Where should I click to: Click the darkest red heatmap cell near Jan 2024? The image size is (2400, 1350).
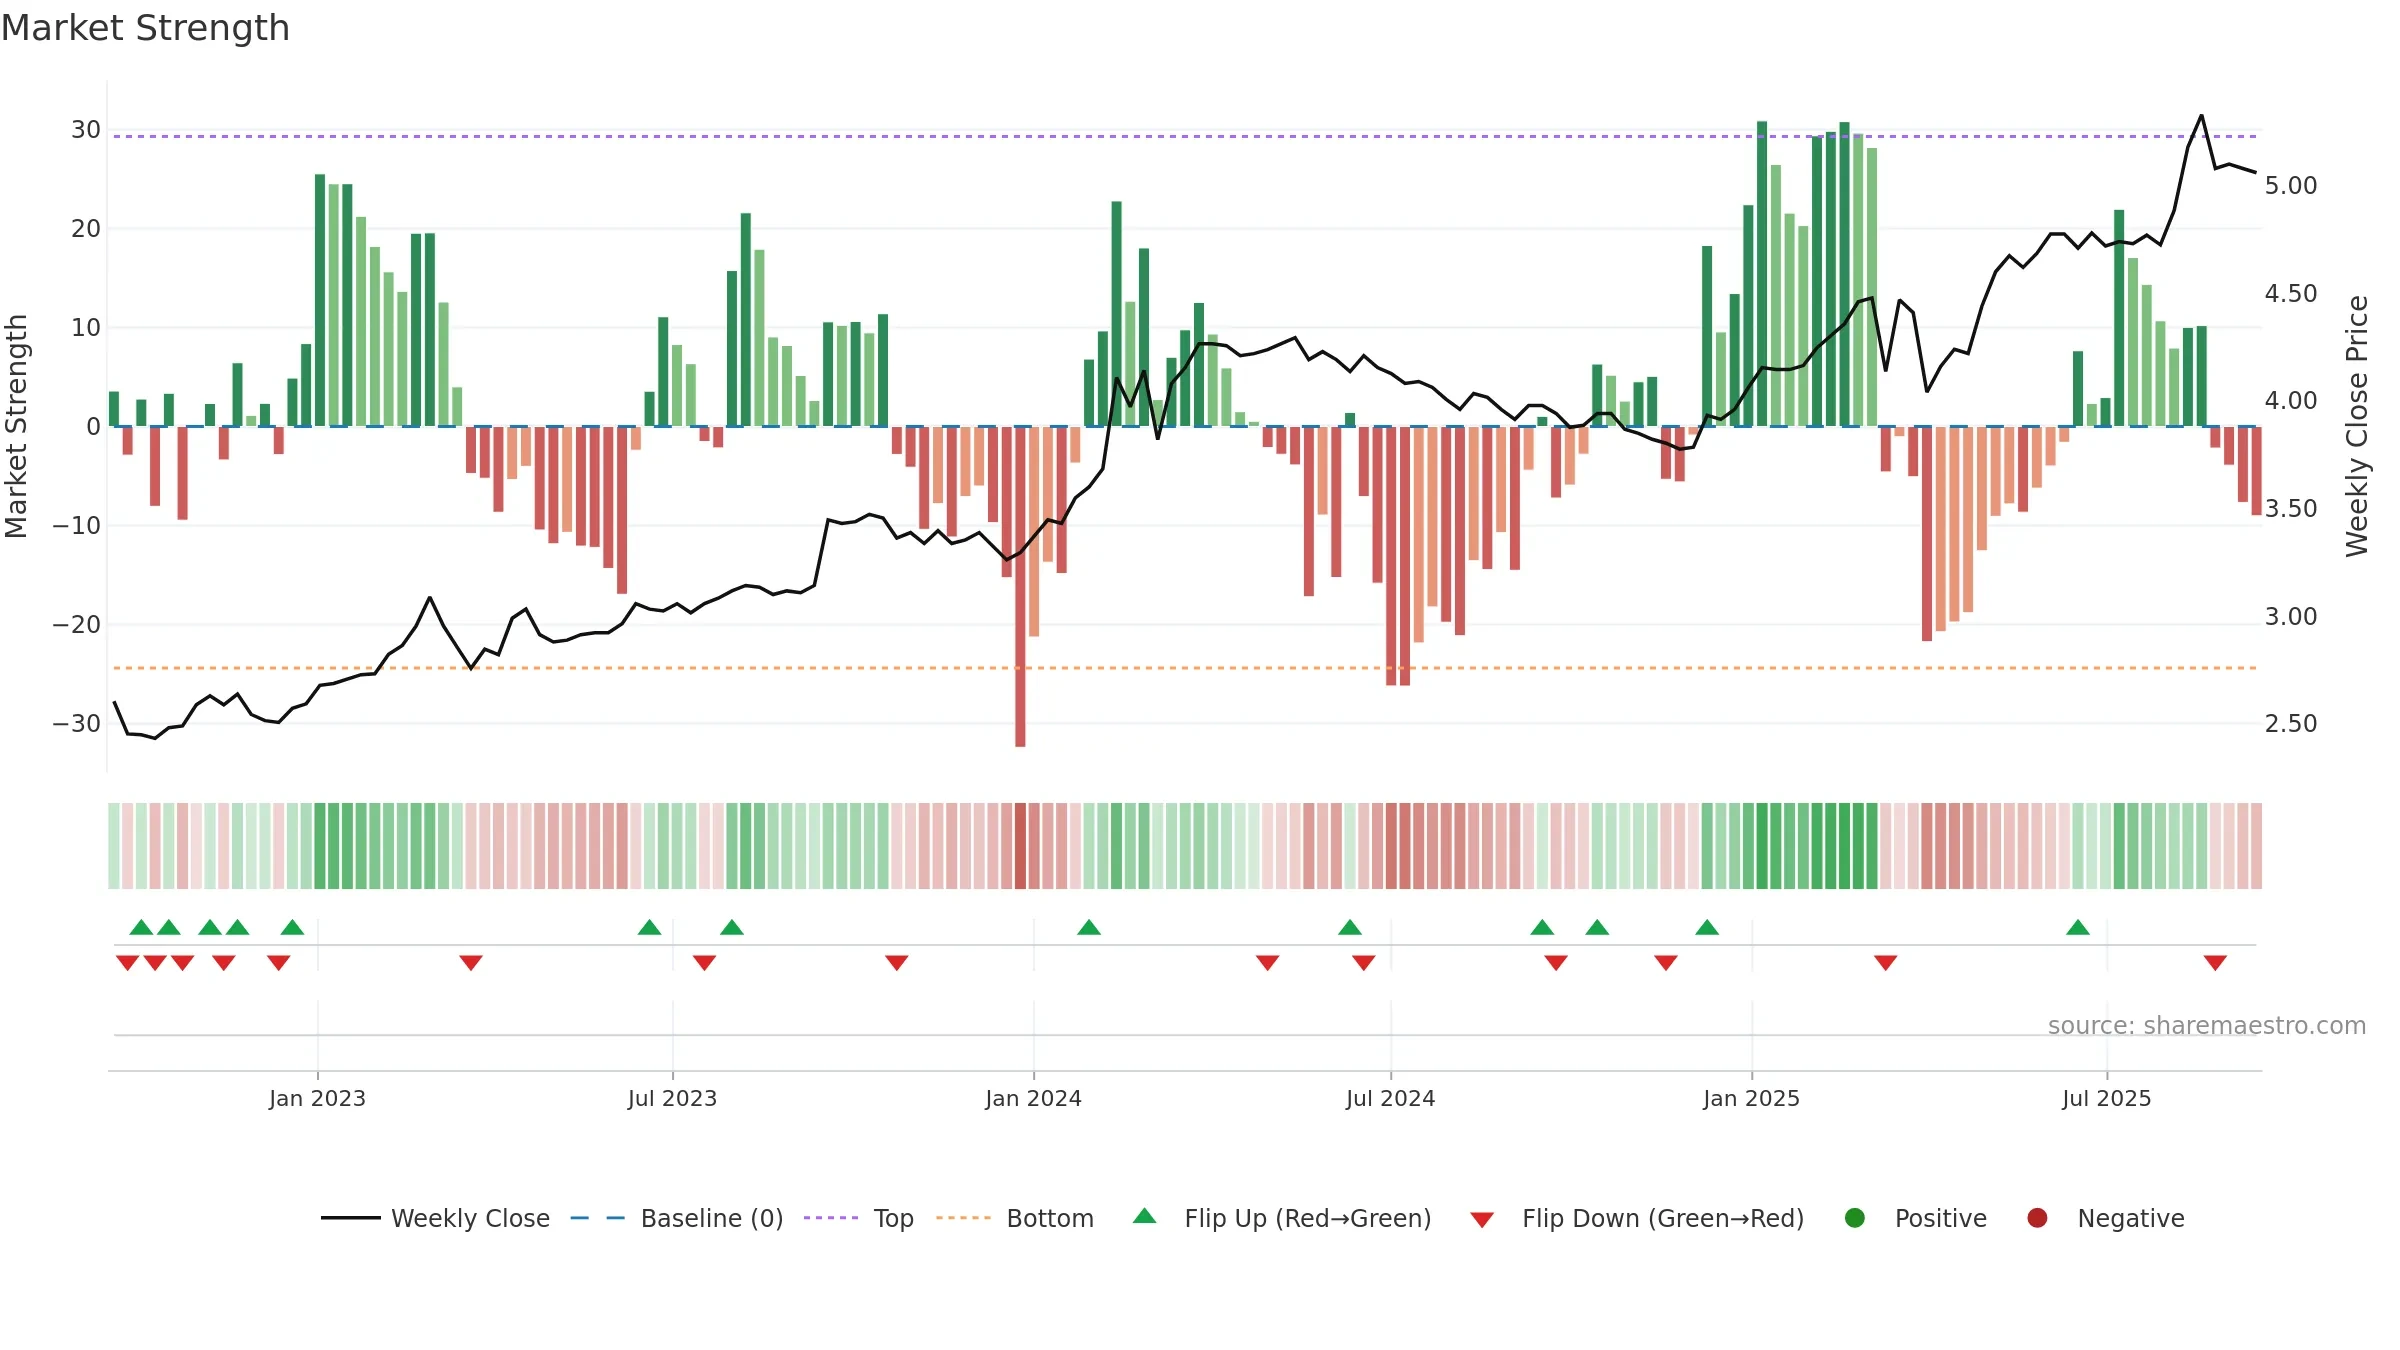click(1020, 846)
